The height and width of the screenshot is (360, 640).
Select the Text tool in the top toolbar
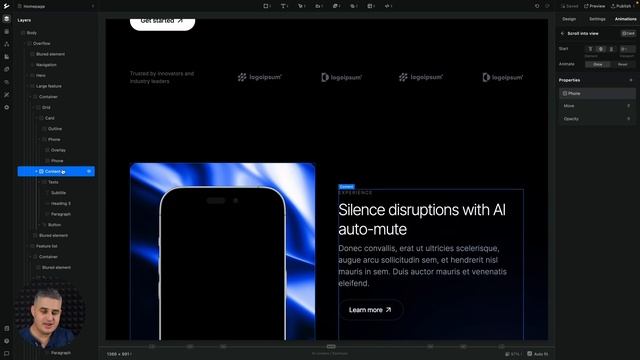[x=284, y=6]
